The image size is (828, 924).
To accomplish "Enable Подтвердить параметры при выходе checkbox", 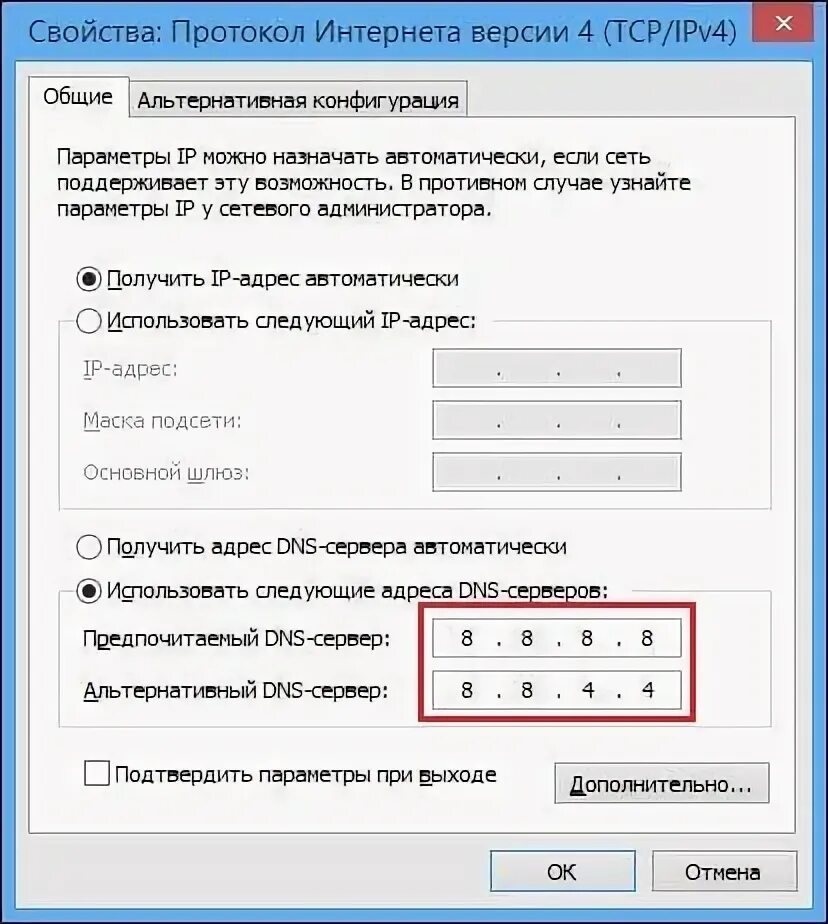I will (97, 774).
